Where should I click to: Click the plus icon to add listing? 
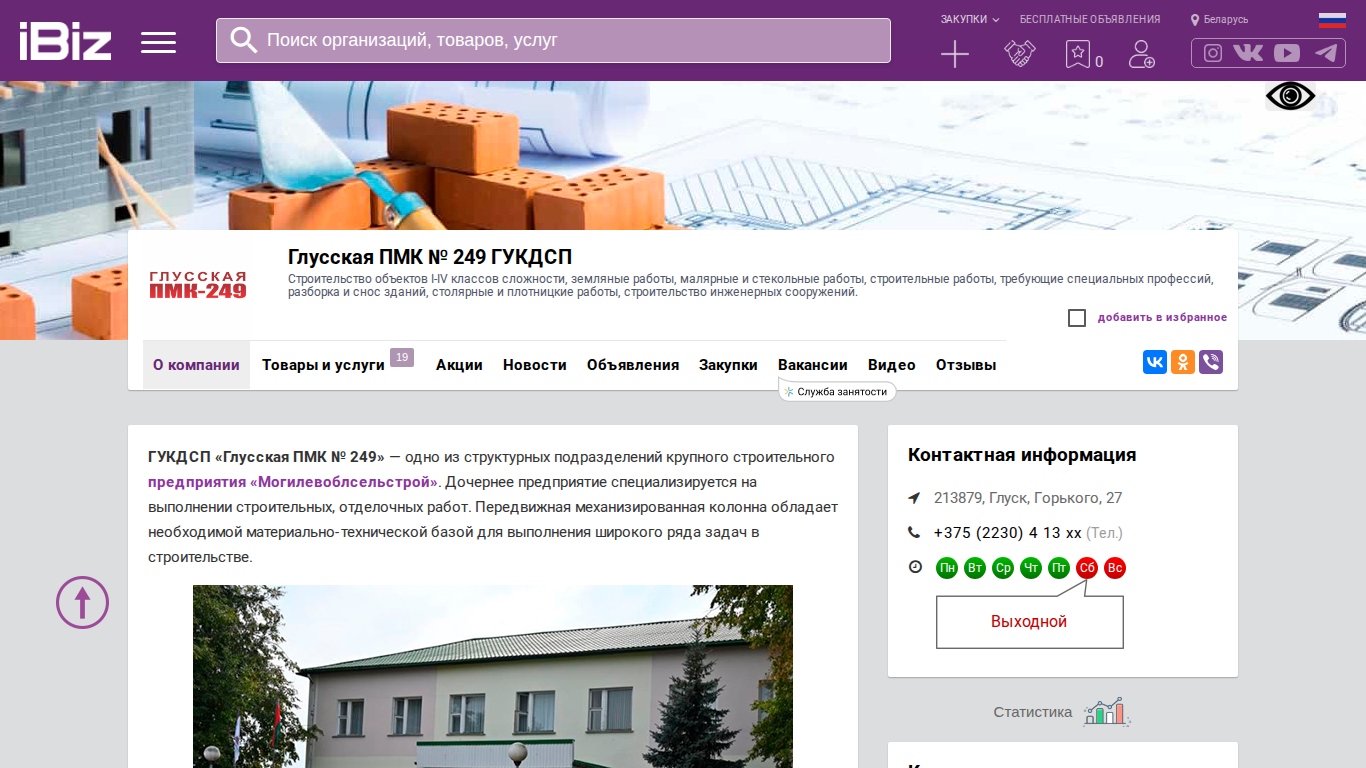pos(955,54)
